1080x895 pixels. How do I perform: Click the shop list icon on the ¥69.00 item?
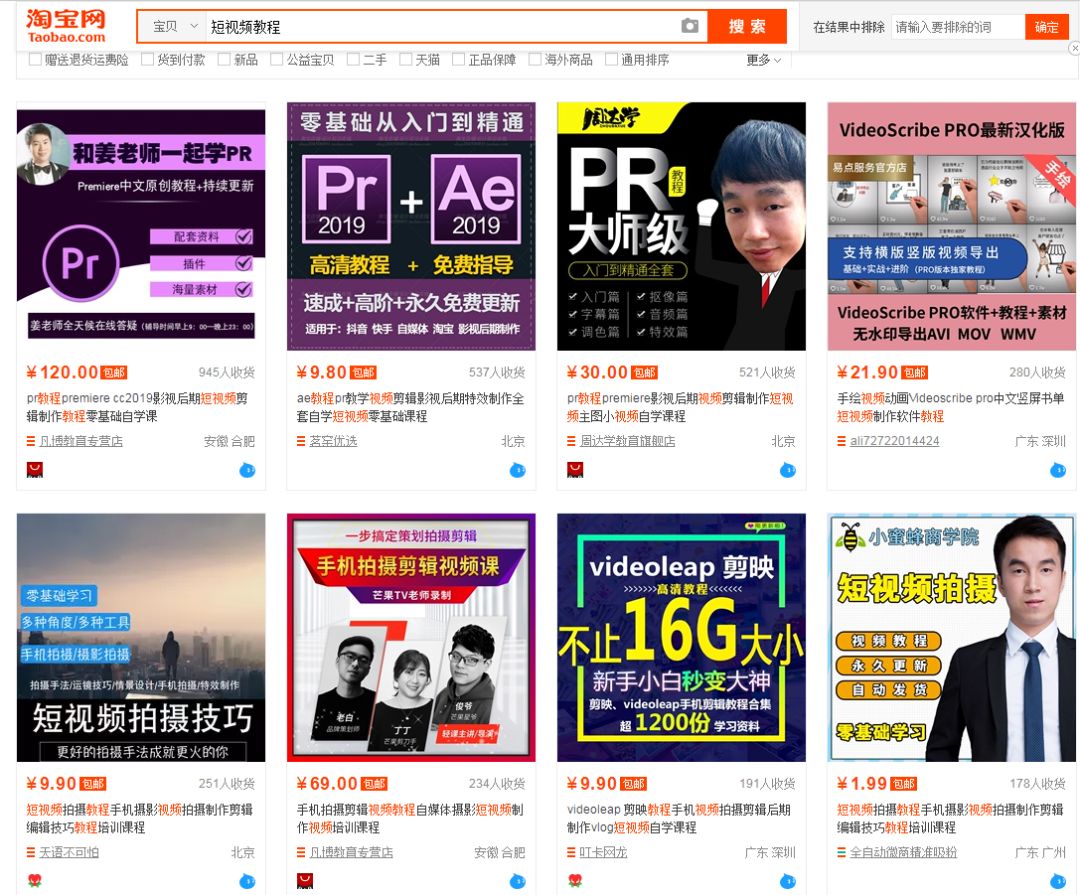pyautogui.click(x=300, y=852)
